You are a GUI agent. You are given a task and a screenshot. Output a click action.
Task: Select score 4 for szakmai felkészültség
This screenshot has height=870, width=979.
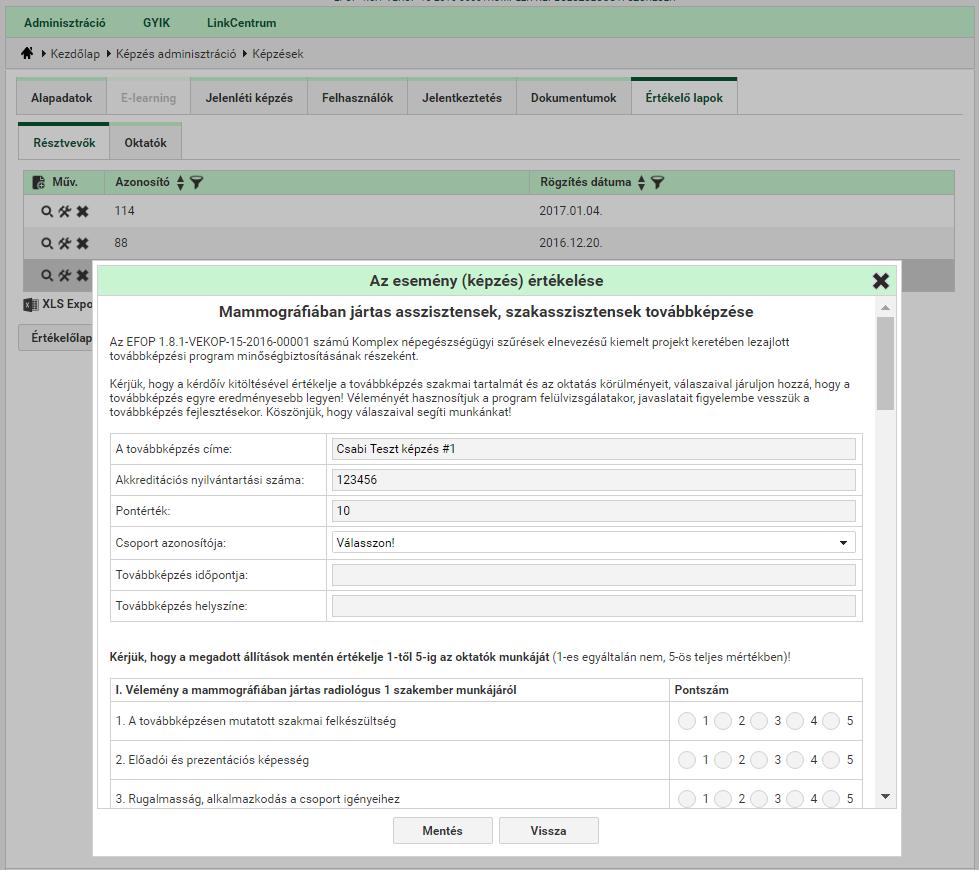click(x=795, y=721)
